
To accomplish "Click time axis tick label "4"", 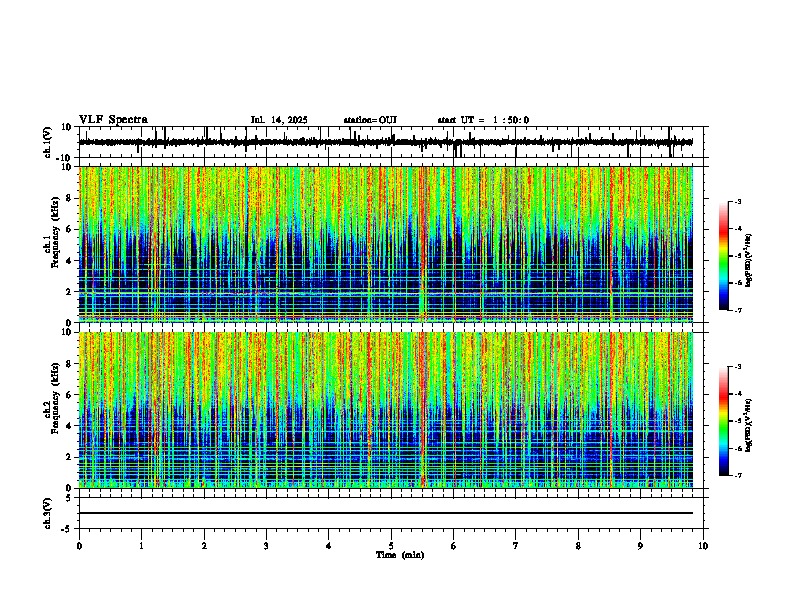I will [x=329, y=546].
